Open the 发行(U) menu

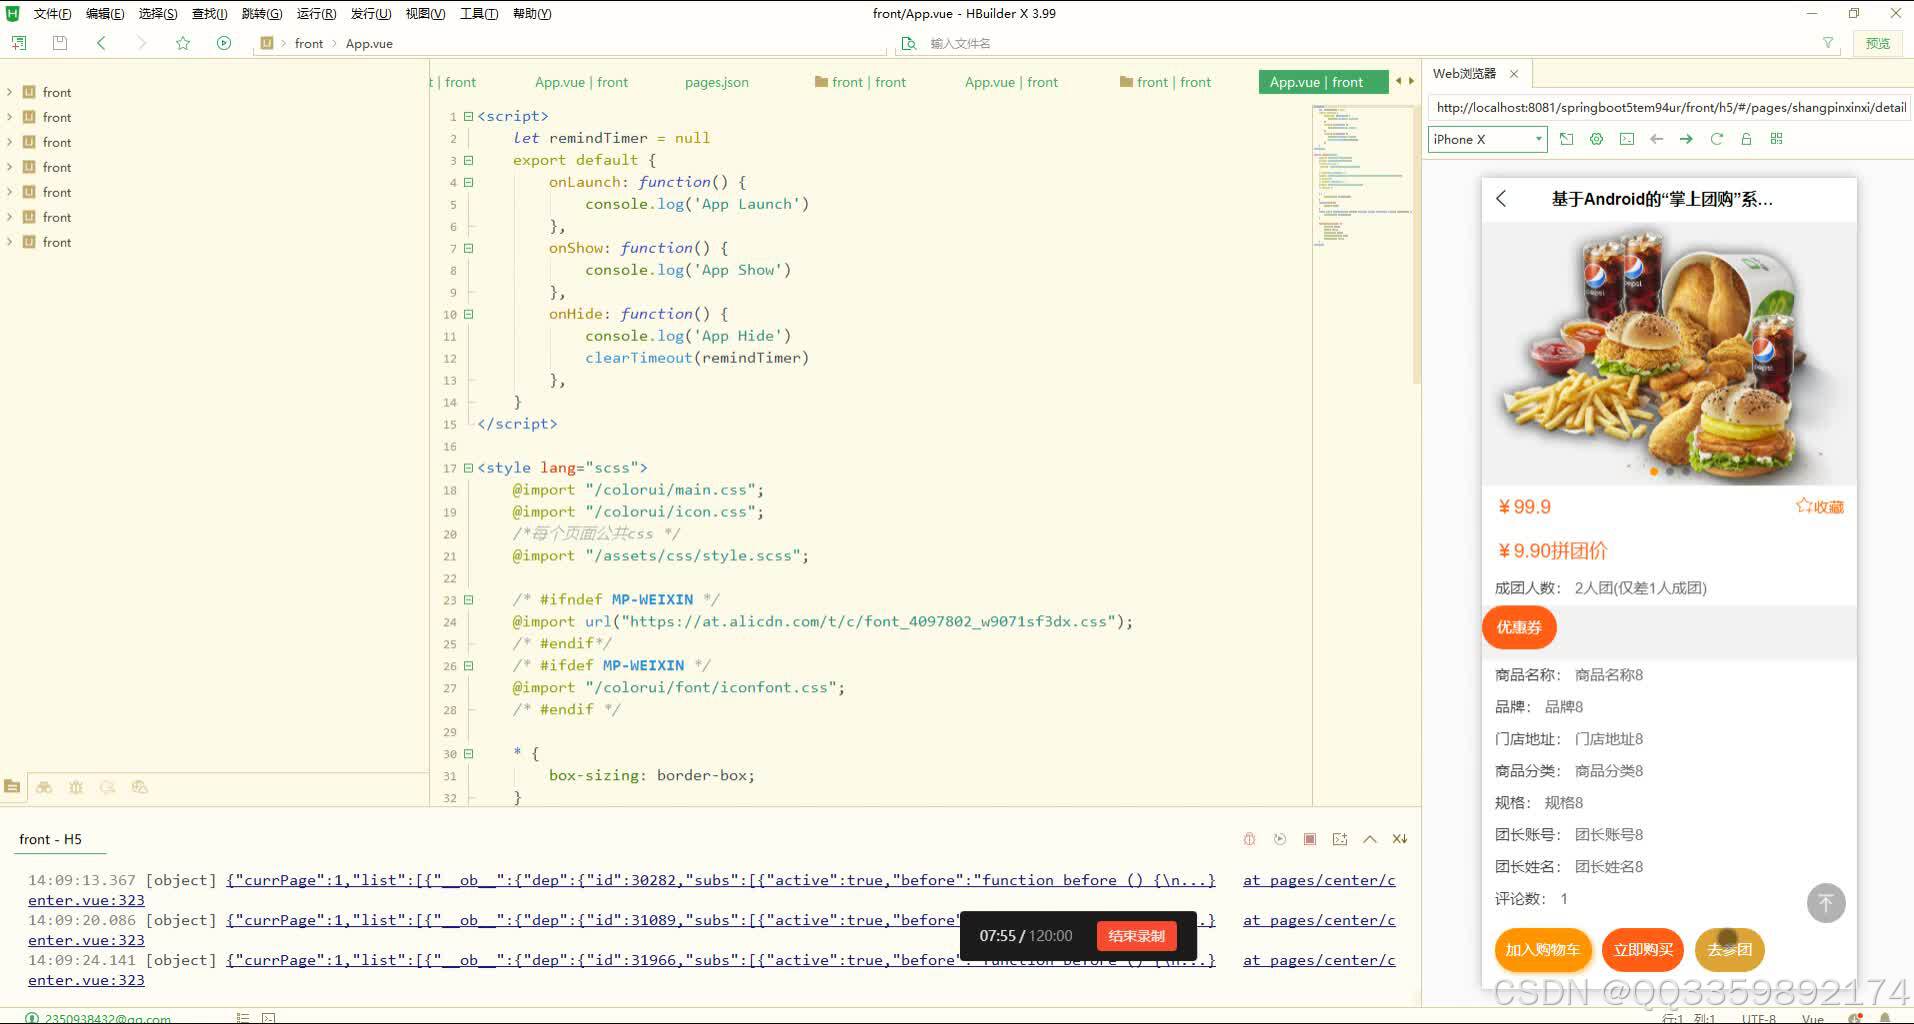pos(370,13)
